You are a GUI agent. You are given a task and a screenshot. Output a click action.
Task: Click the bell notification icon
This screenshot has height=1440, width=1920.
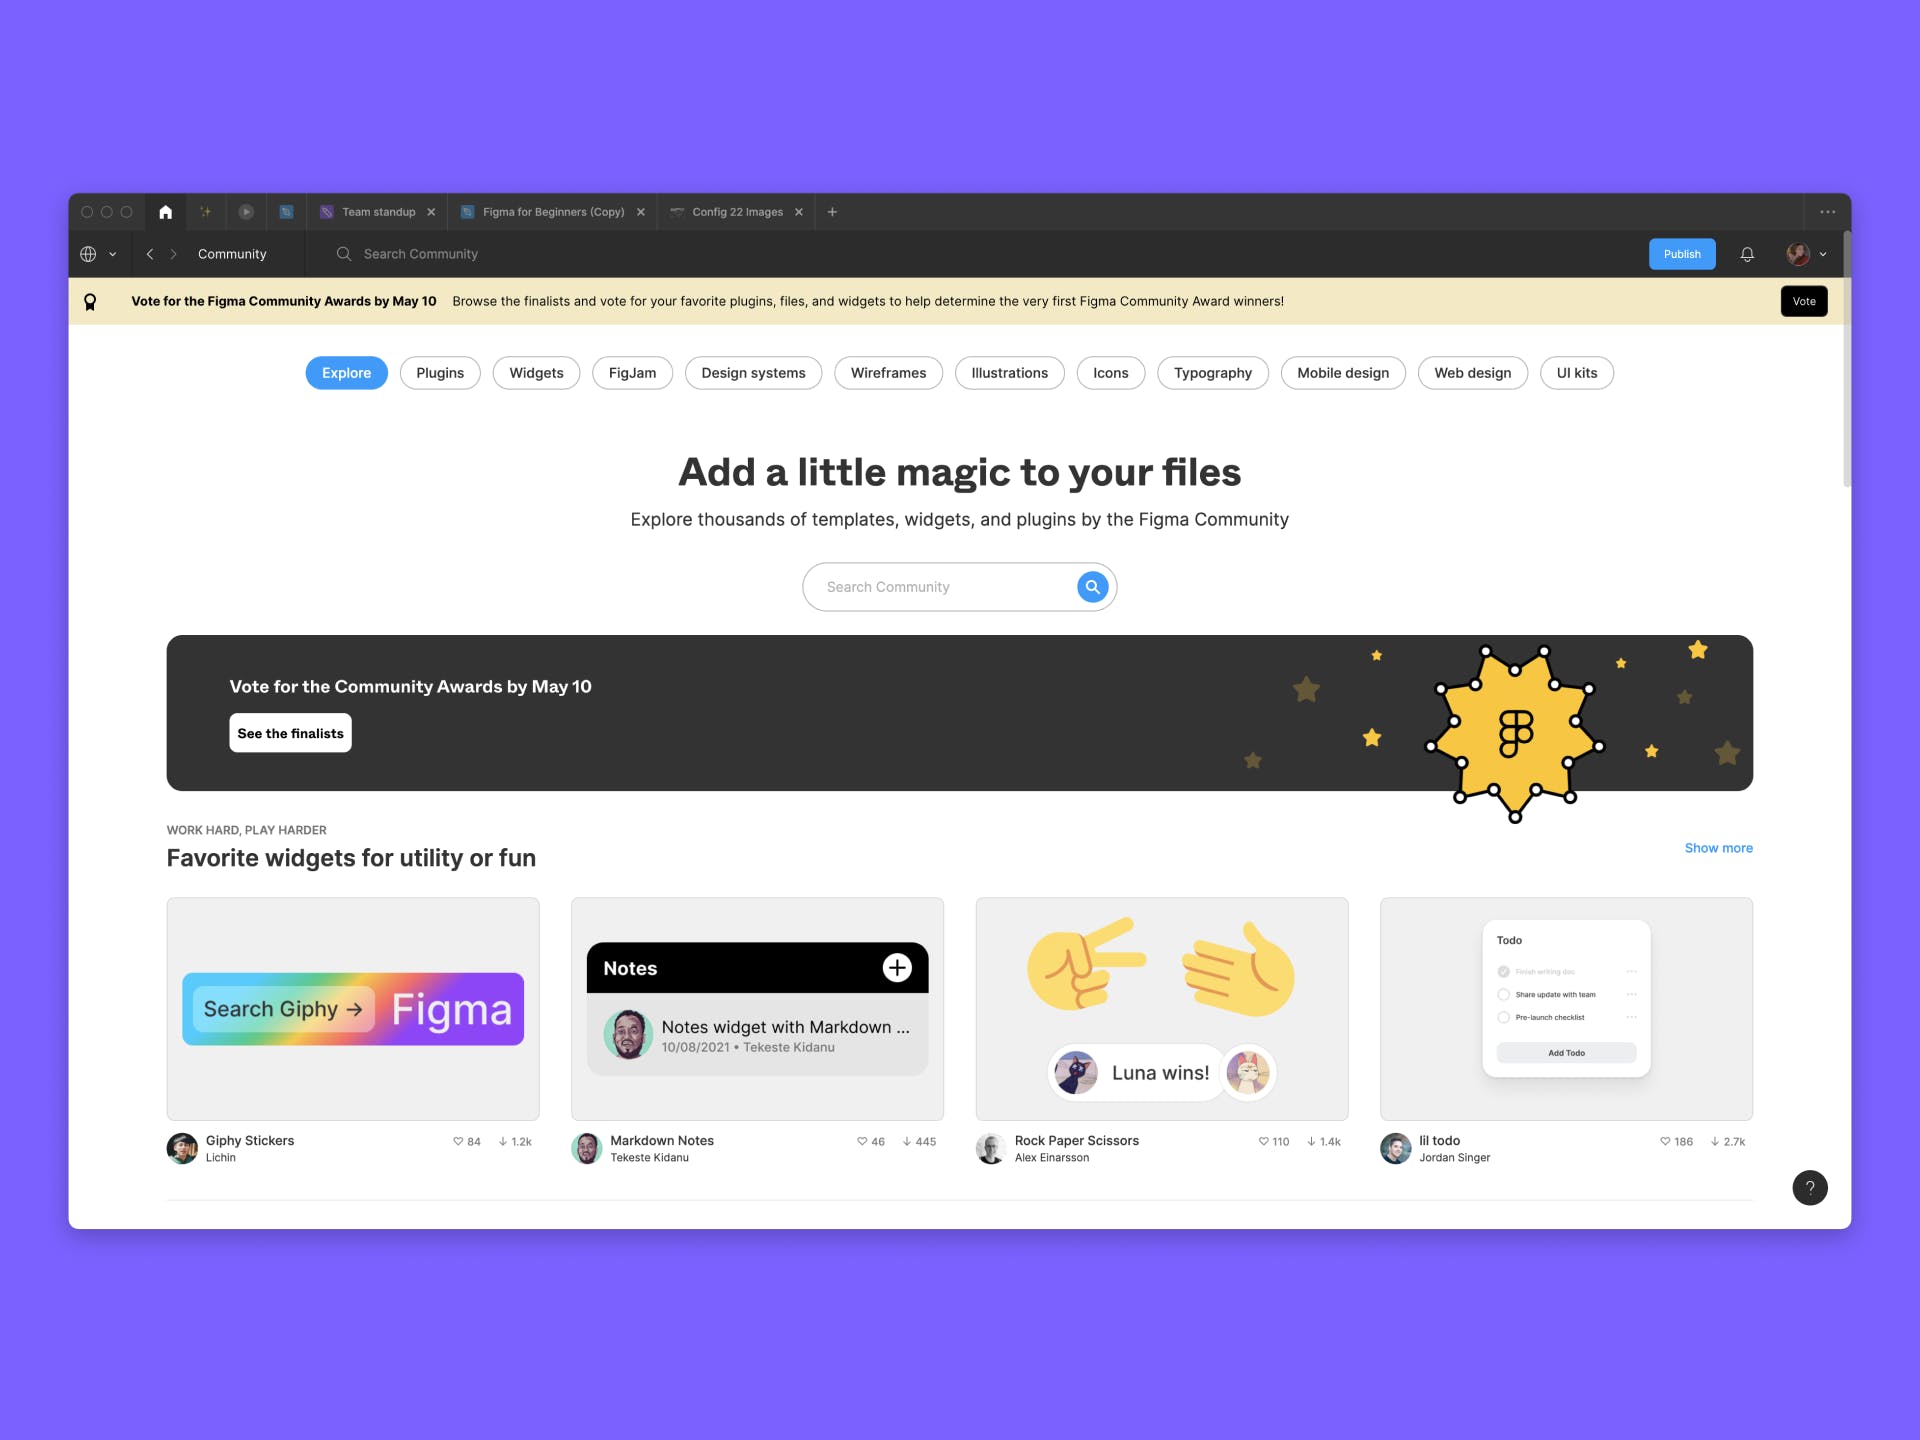click(x=1748, y=254)
